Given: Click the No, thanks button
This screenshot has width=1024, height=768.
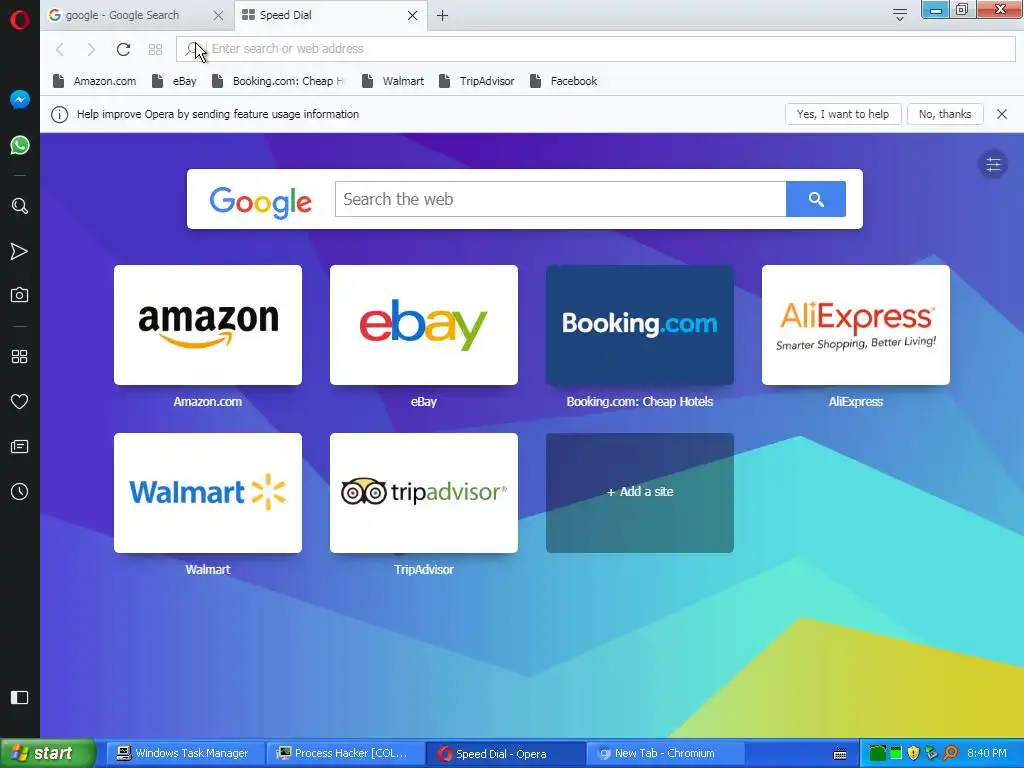Looking at the screenshot, I should click(945, 114).
